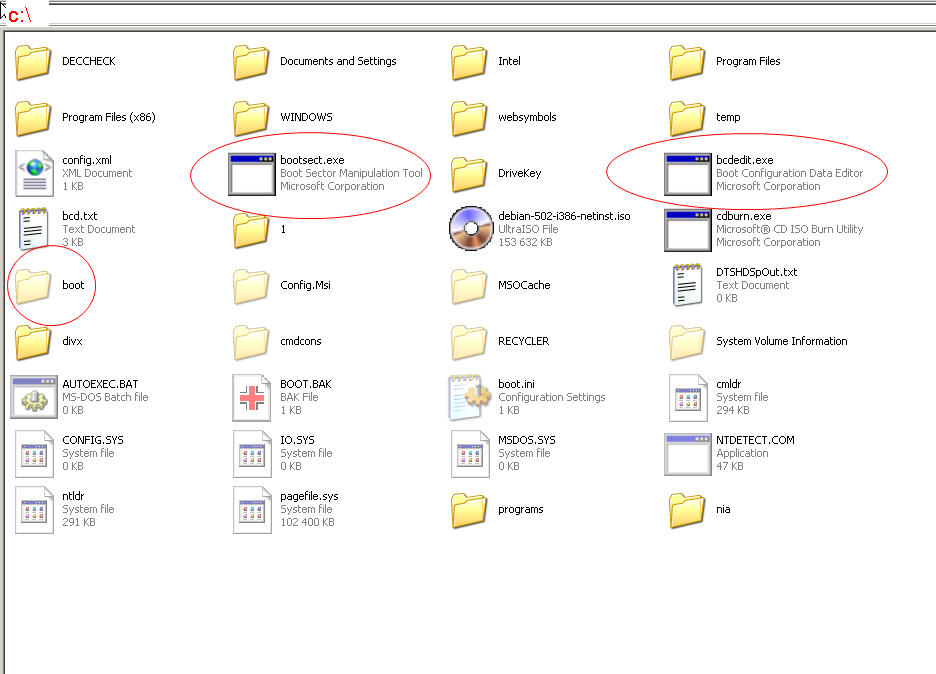Screen dimensions: 936x674
Task: Select the System Volume Information folder icon
Action: click(687, 342)
